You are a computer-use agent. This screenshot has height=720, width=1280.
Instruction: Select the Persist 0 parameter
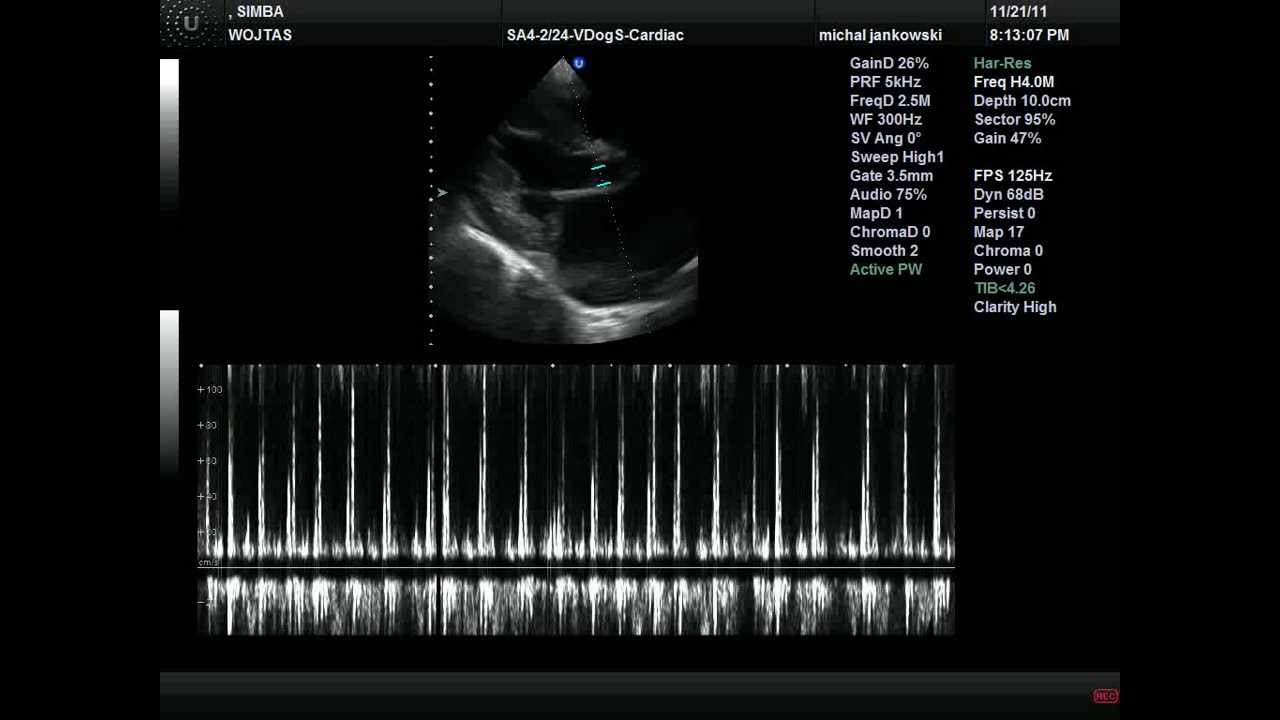pyautogui.click(x=1005, y=213)
